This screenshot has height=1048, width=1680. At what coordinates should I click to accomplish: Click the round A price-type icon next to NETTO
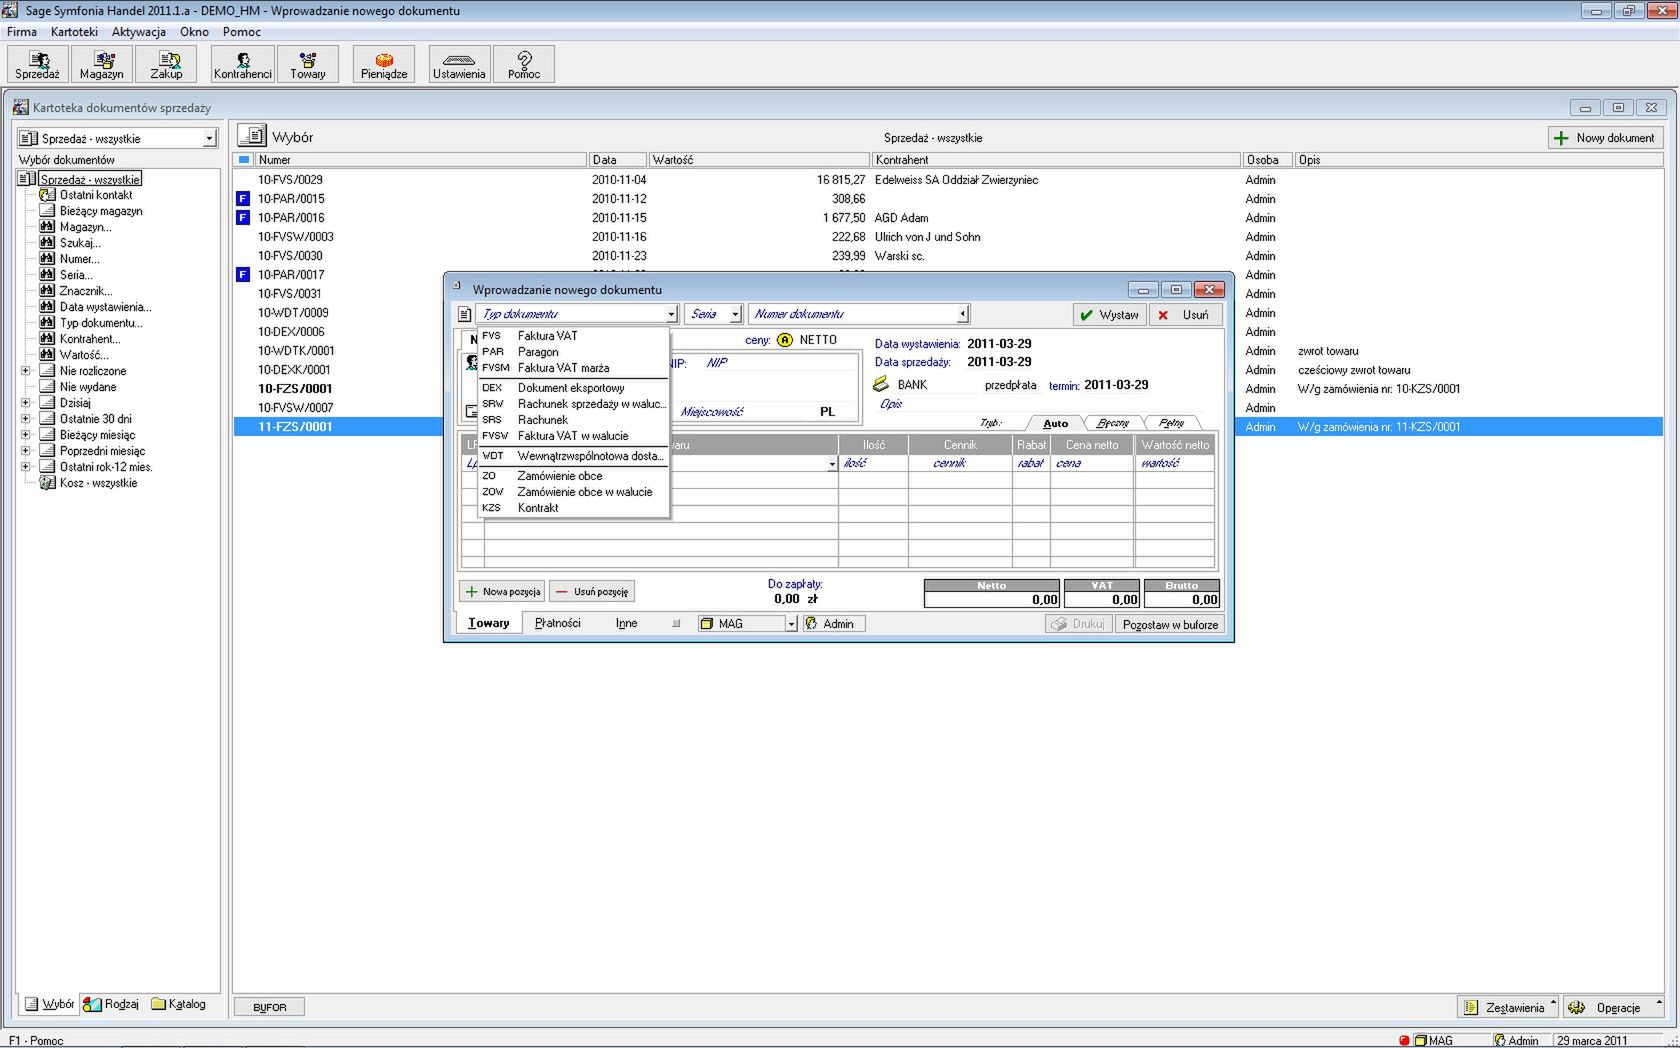click(x=785, y=340)
